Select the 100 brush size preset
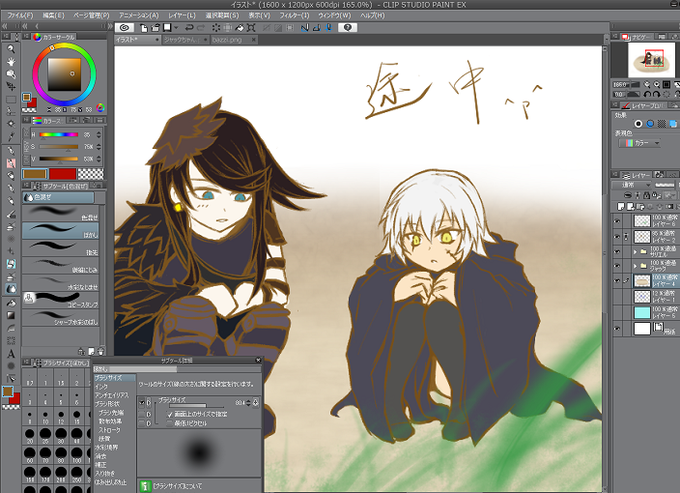680x493 pixels. click(x=76, y=453)
